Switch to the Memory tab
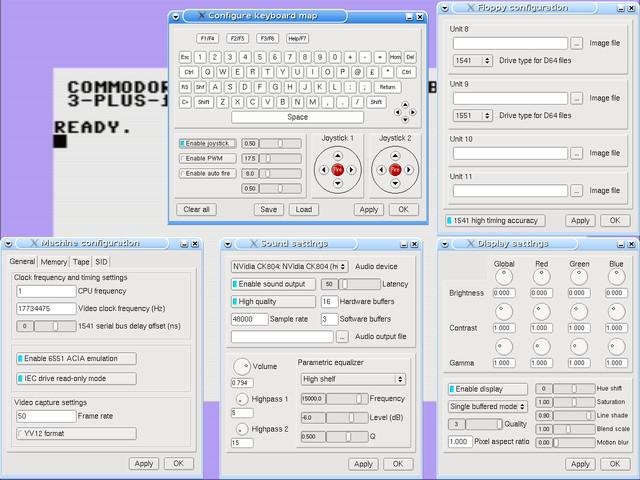This screenshot has width=640, height=480. [53, 262]
